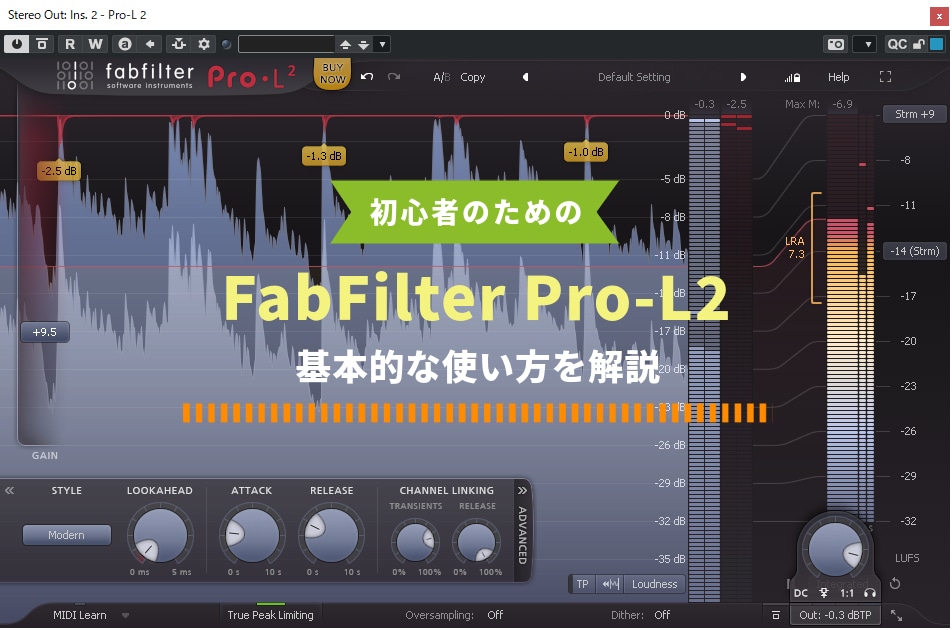
Task: Open MIDI Learn
Action: coord(80,615)
